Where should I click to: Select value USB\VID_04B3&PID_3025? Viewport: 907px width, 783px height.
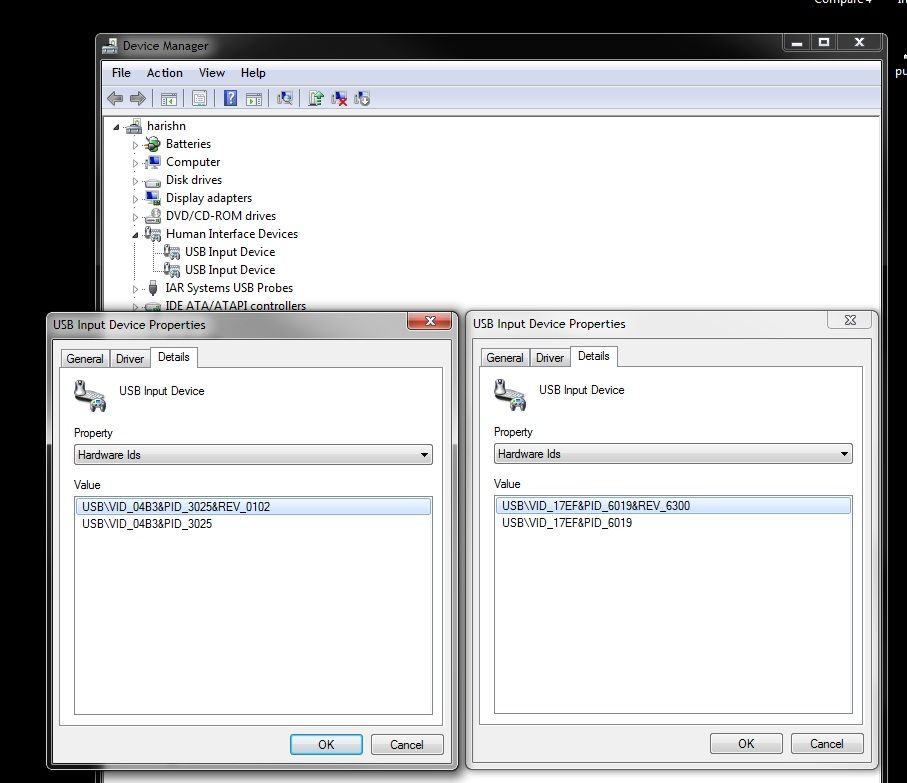click(x=253, y=524)
